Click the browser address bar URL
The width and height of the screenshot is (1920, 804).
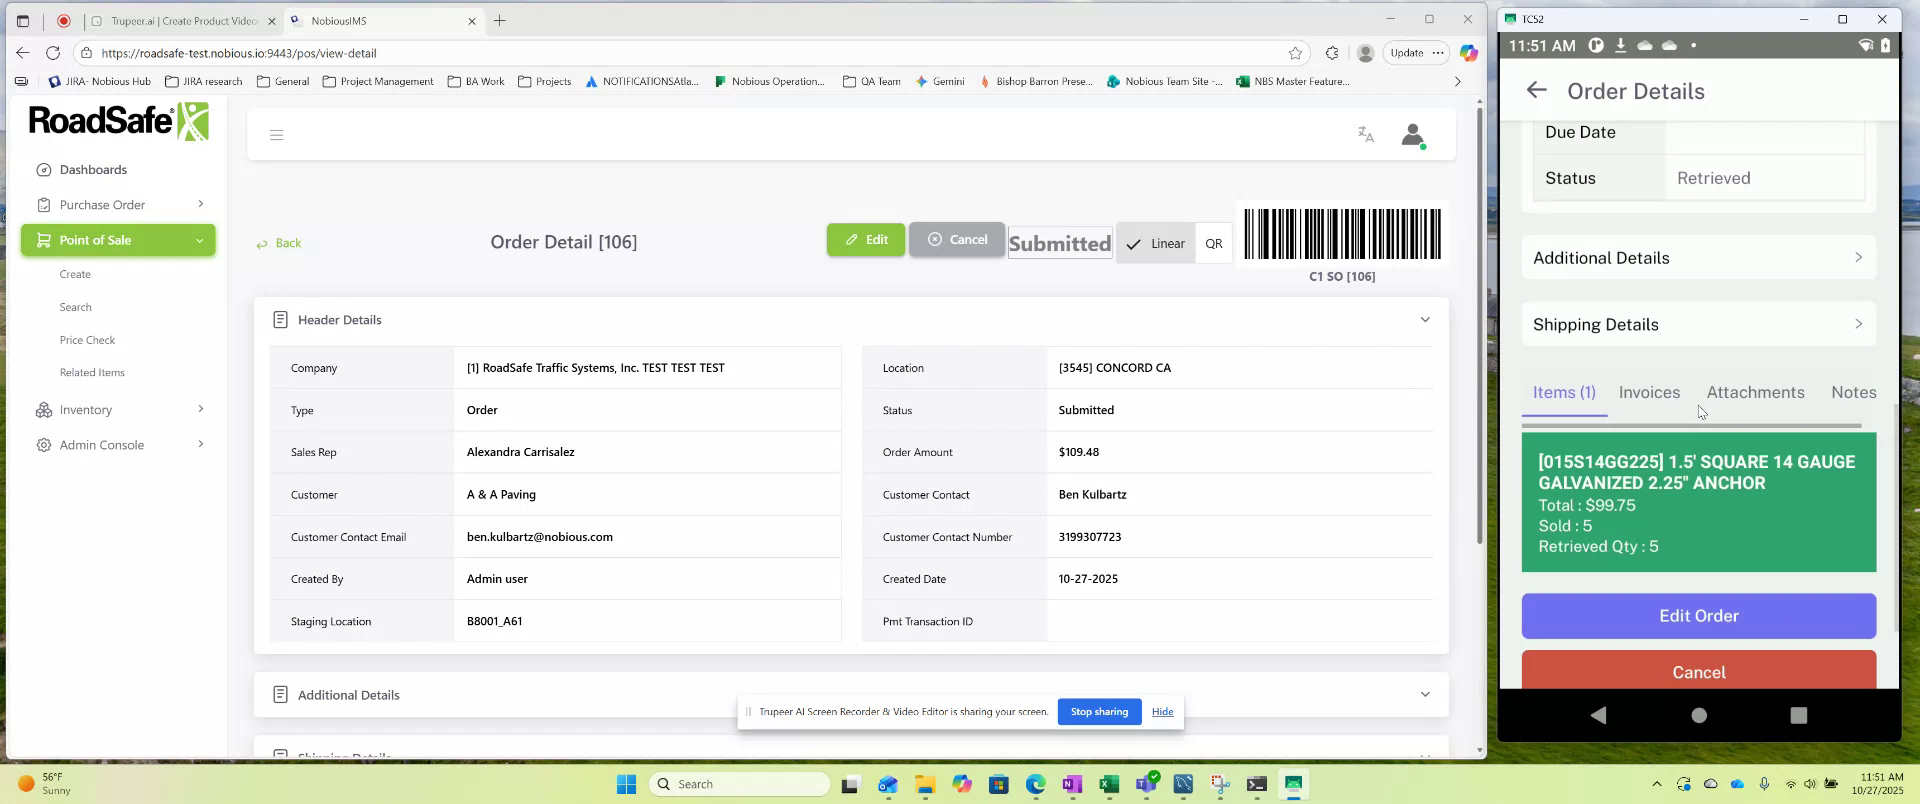[x=239, y=53]
